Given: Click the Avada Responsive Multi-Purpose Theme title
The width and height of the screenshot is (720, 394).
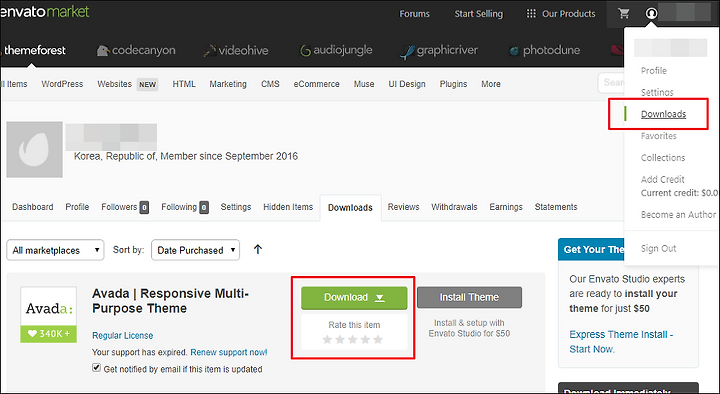Looking at the screenshot, I should coord(170,301).
